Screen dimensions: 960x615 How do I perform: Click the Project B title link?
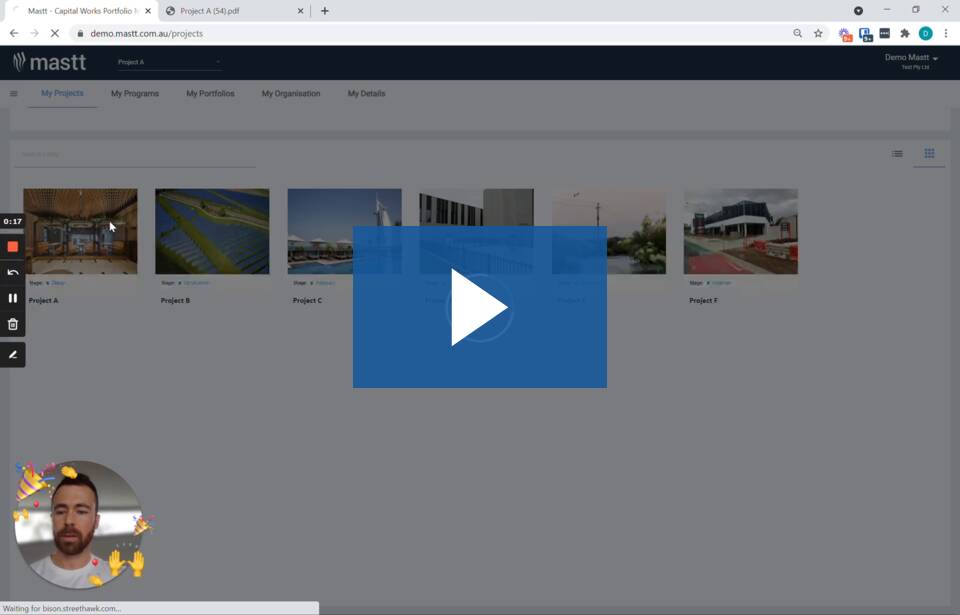(175, 301)
